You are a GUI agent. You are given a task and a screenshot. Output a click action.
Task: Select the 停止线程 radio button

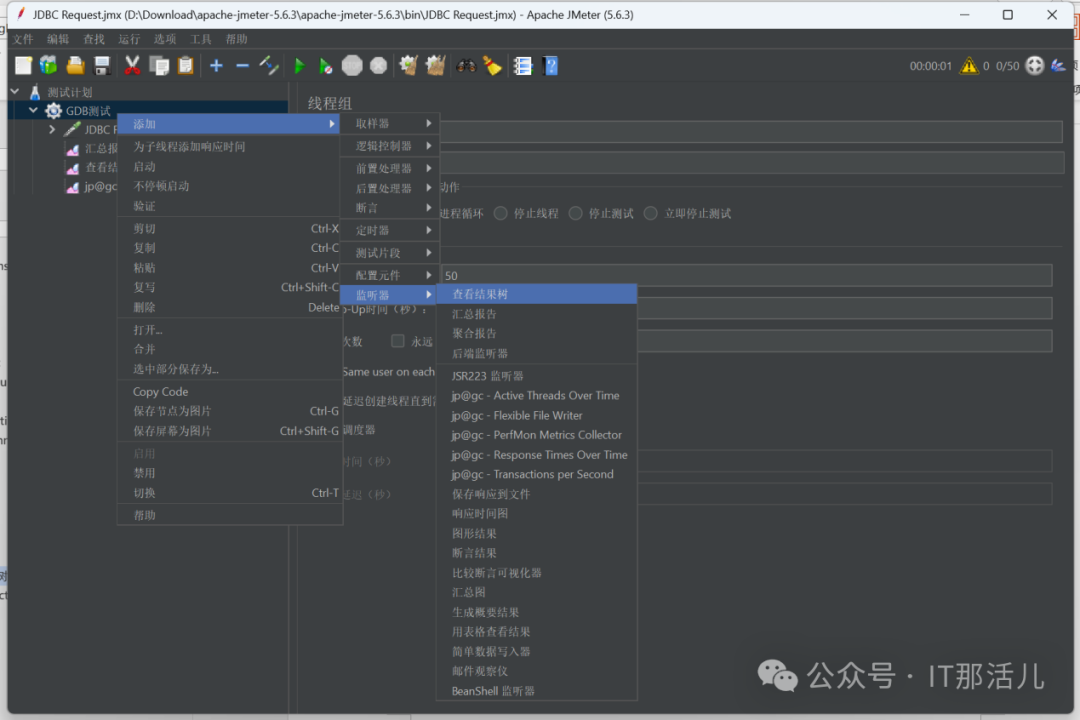(x=501, y=214)
